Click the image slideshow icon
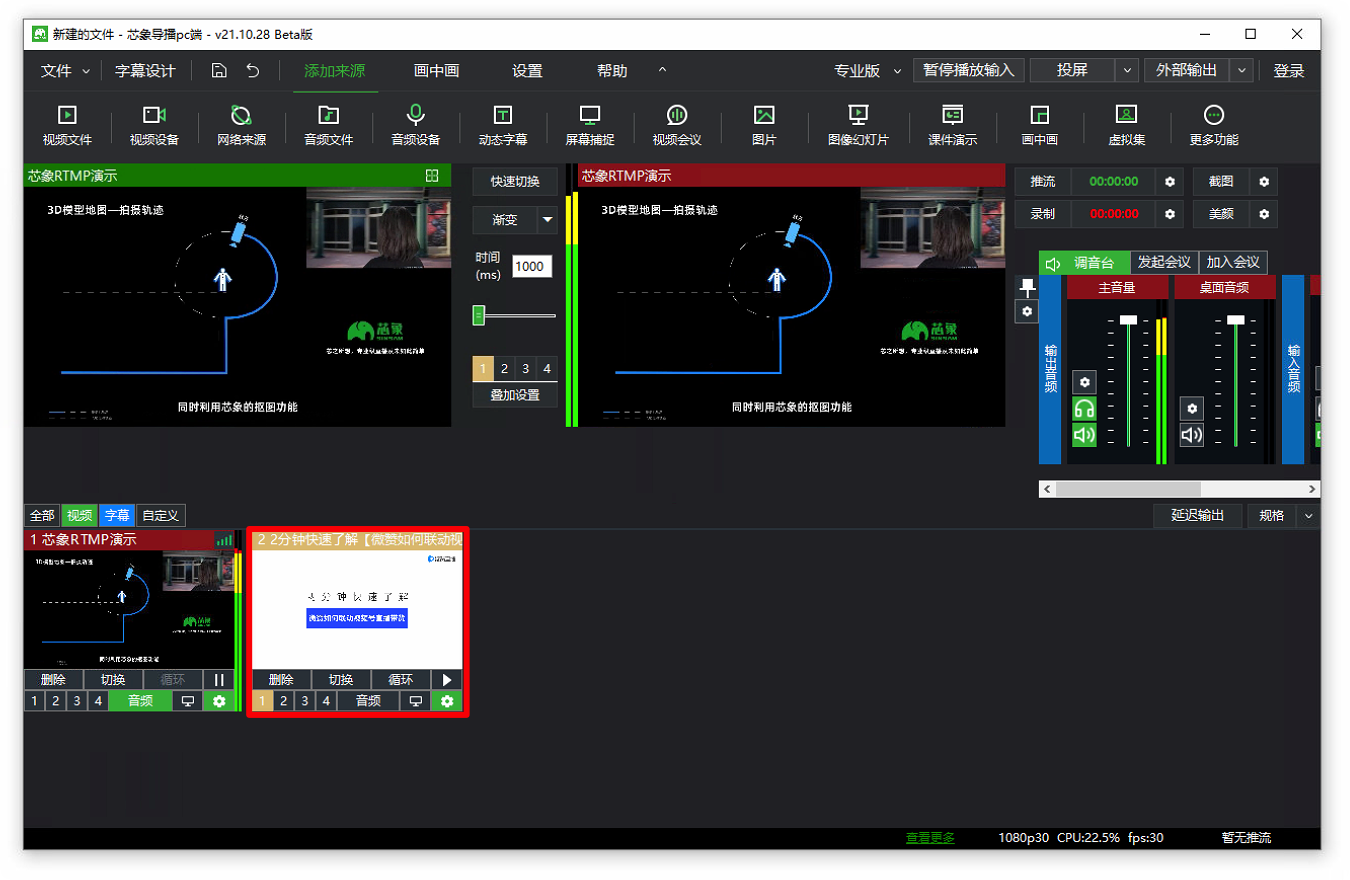The height and width of the screenshot is (880, 1350). click(858, 126)
